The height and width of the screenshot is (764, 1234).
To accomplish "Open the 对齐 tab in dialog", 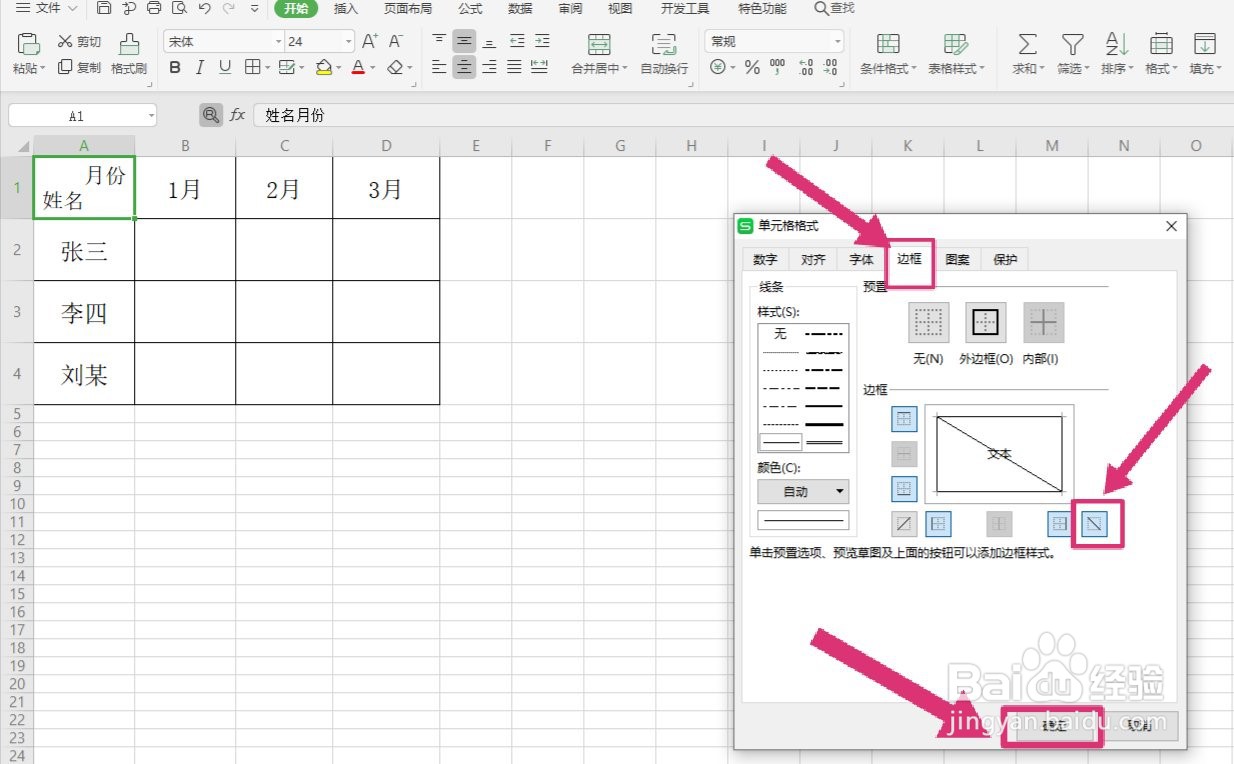I will click(x=813, y=259).
